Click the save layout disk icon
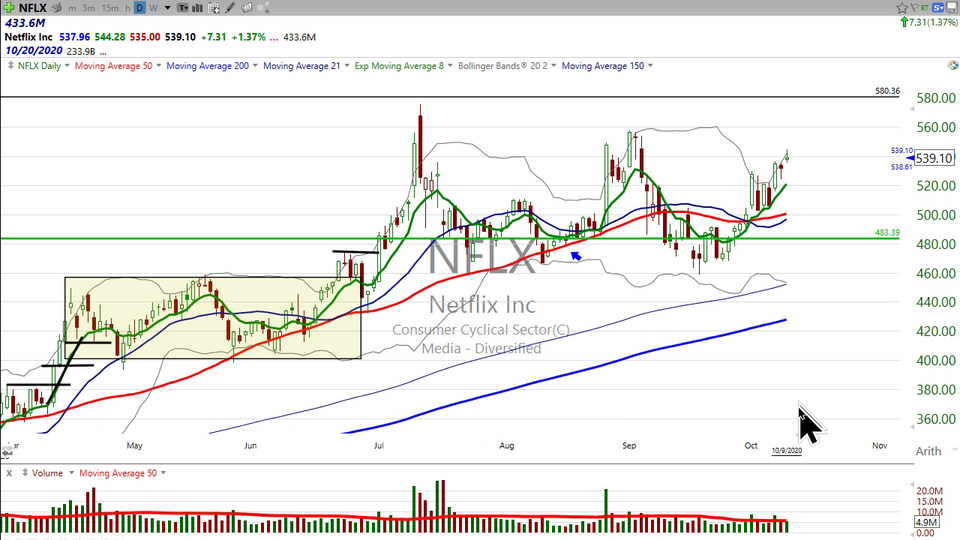 coord(952,8)
